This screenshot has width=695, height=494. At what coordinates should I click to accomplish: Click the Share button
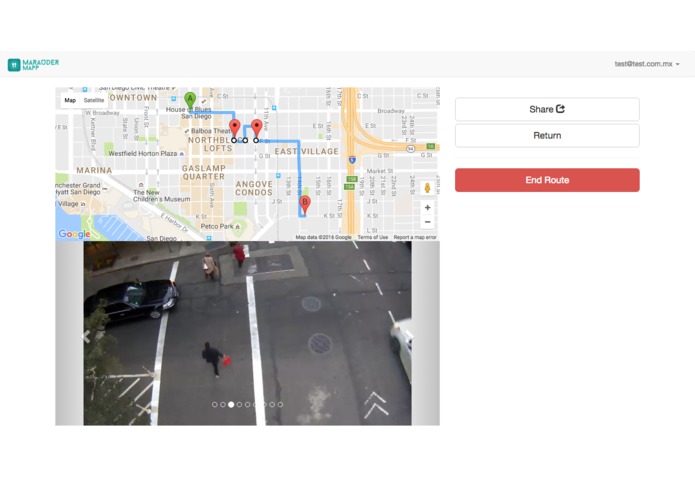pyautogui.click(x=547, y=109)
